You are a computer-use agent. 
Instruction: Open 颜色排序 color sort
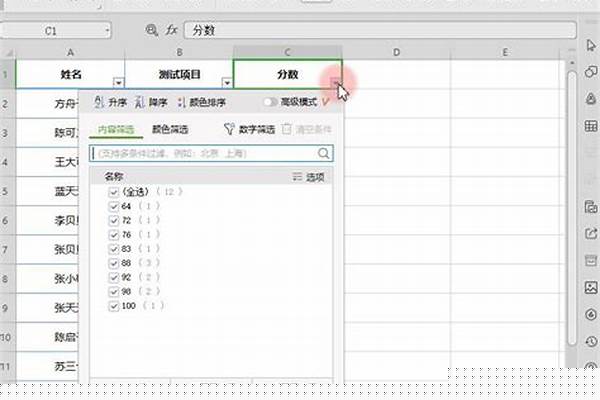tap(202, 102)
